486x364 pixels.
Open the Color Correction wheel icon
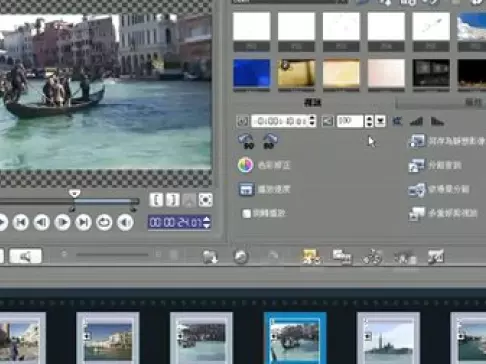(245, 165)
